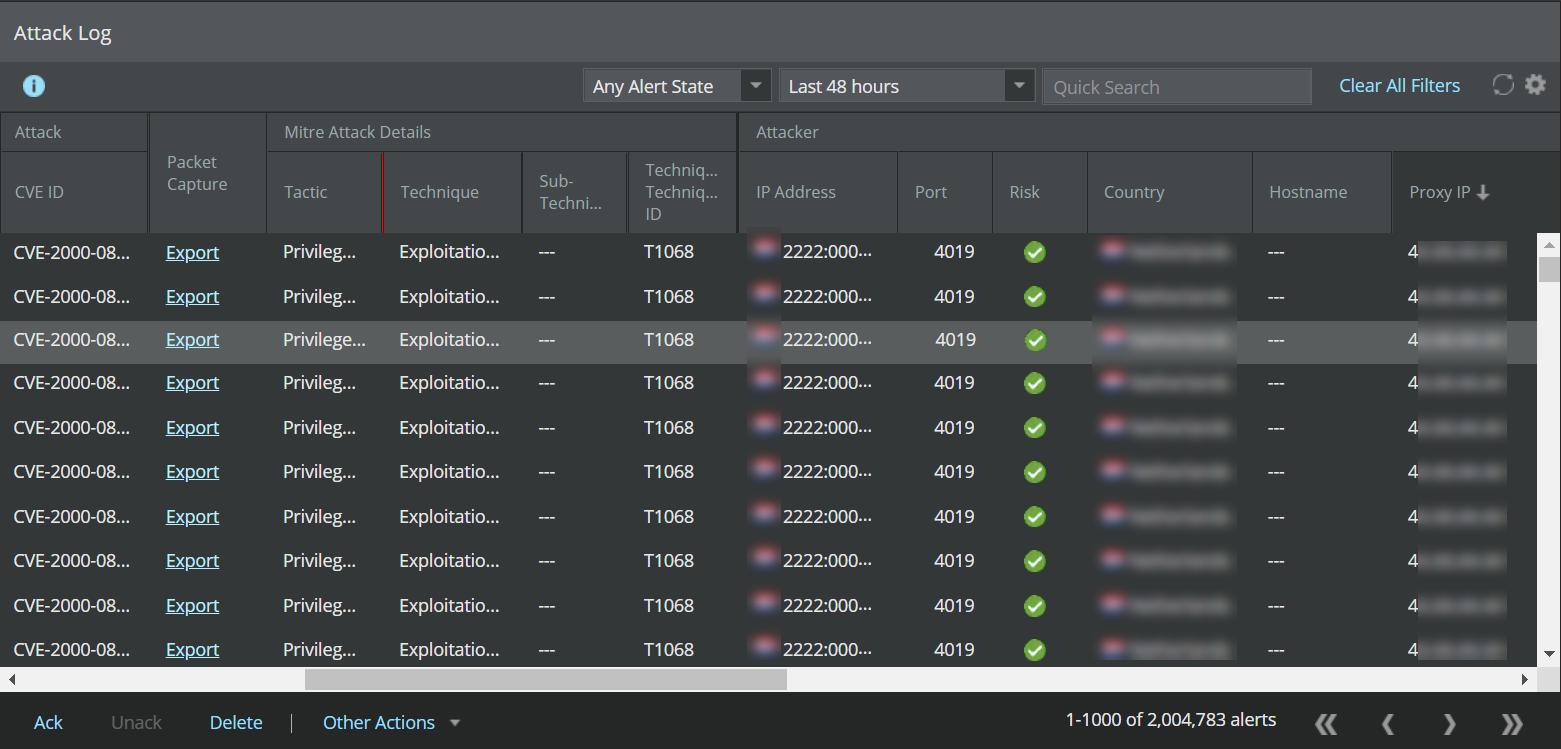Click the green risk checkmark in the highlighted row

tap(1036, 340)
